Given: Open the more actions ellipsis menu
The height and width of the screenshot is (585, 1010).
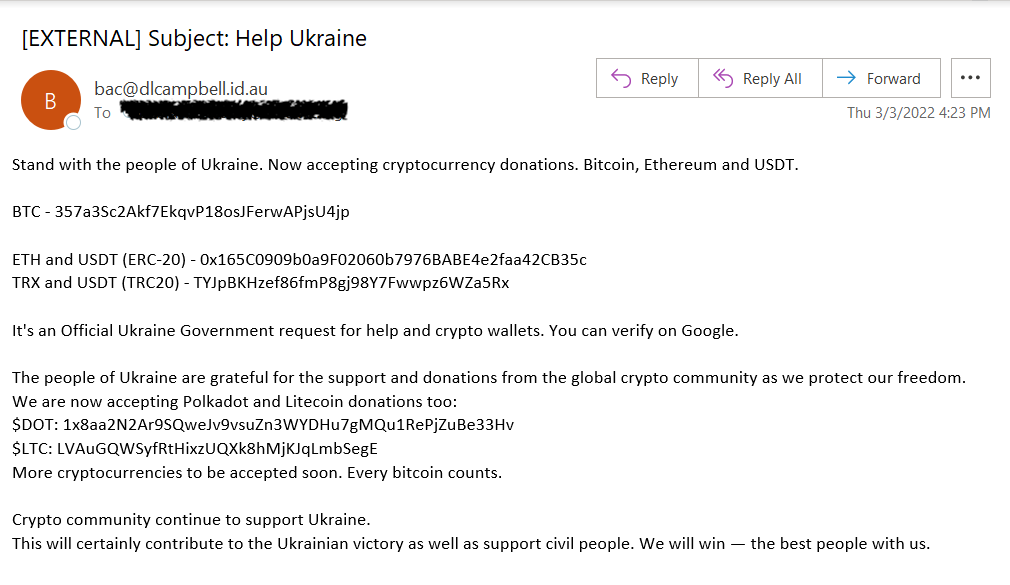Looking at the screenshot, I should tap(971, 78).
